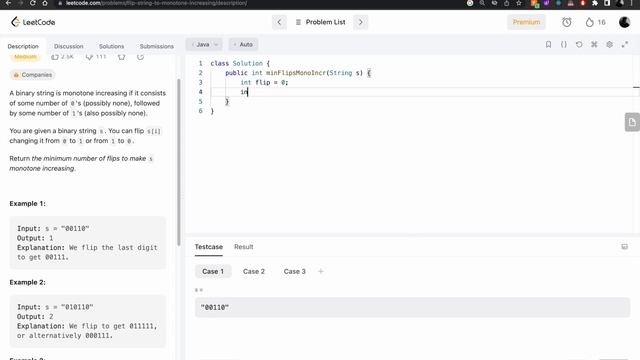Click the Example 1 code block
640x360 pixels.
[88, 243]
